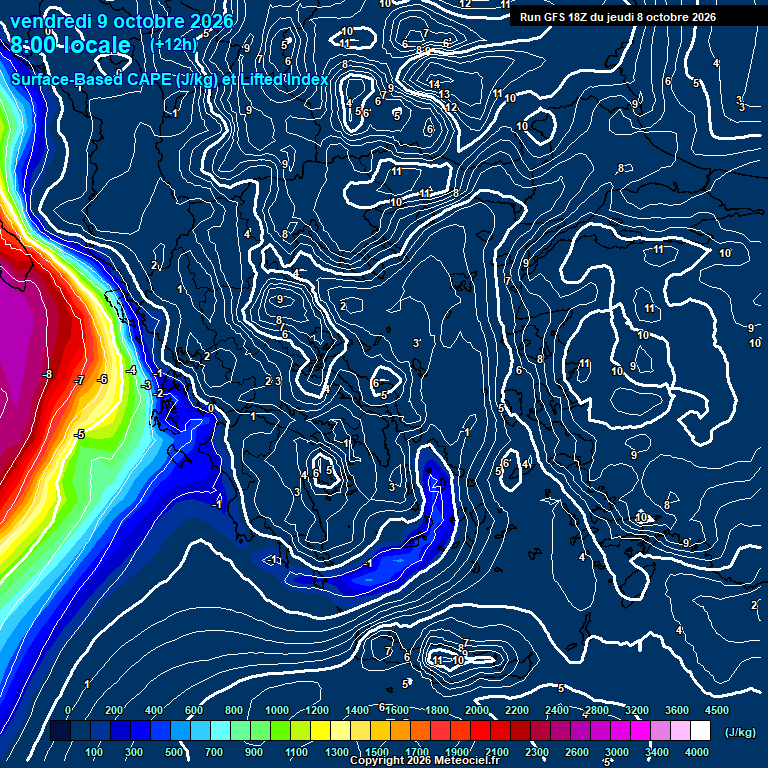Image resolution: width=768 pixels, height=768 pixels.
Task: Click the '(+12h)' forecast offset text
Action: pyautogui.click(x=173, y=45)
